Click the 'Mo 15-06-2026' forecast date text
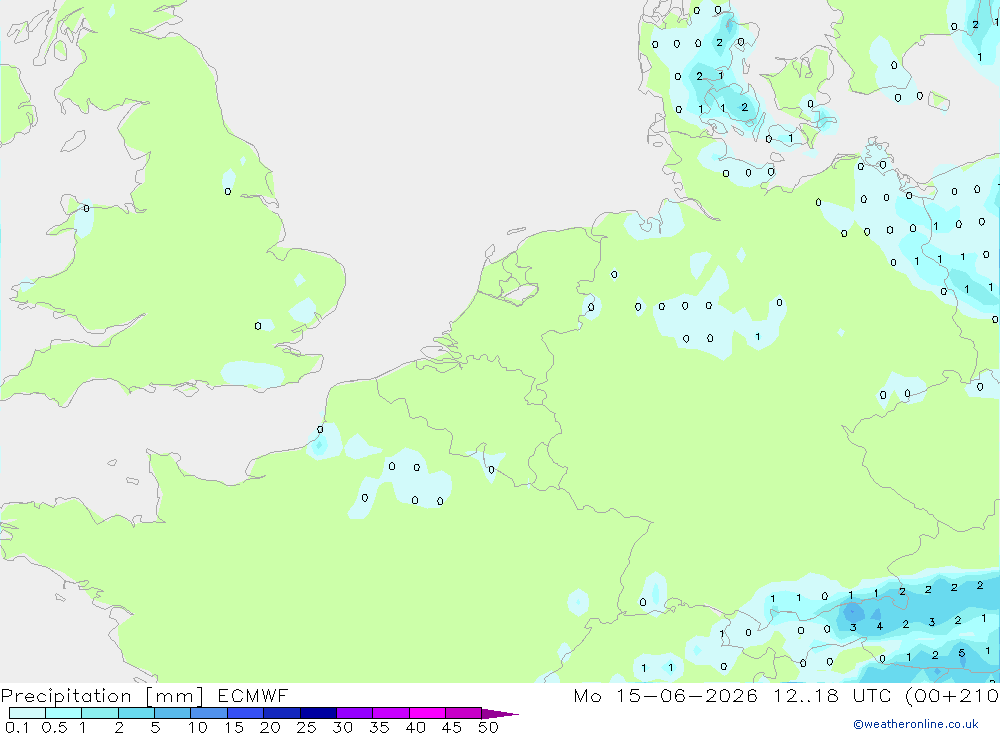Viewport: 1000px width, 733px height. point(665,695)
